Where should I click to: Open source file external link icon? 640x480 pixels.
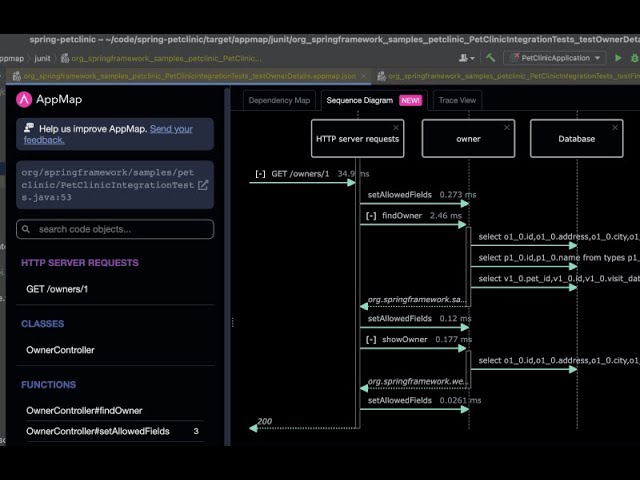pyautogui.click(x=203, y=185)
